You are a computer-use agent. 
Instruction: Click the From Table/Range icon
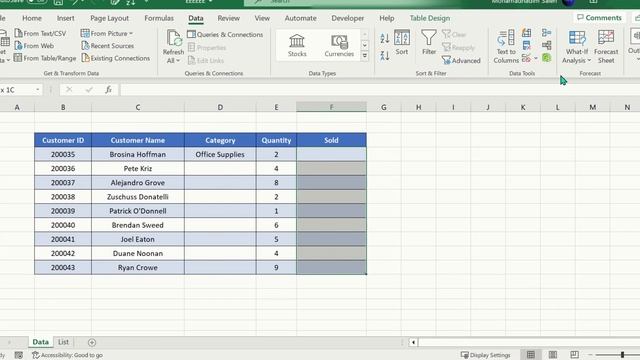pos(18,58)
